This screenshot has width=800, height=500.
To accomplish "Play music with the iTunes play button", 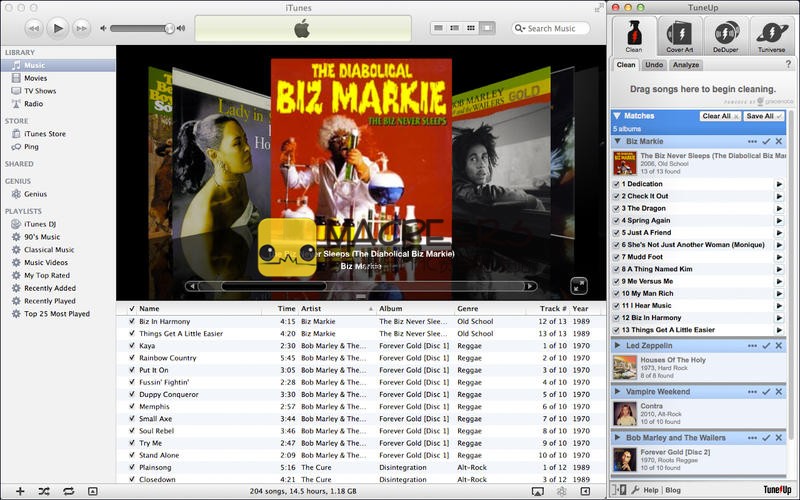I will (58, 28).
